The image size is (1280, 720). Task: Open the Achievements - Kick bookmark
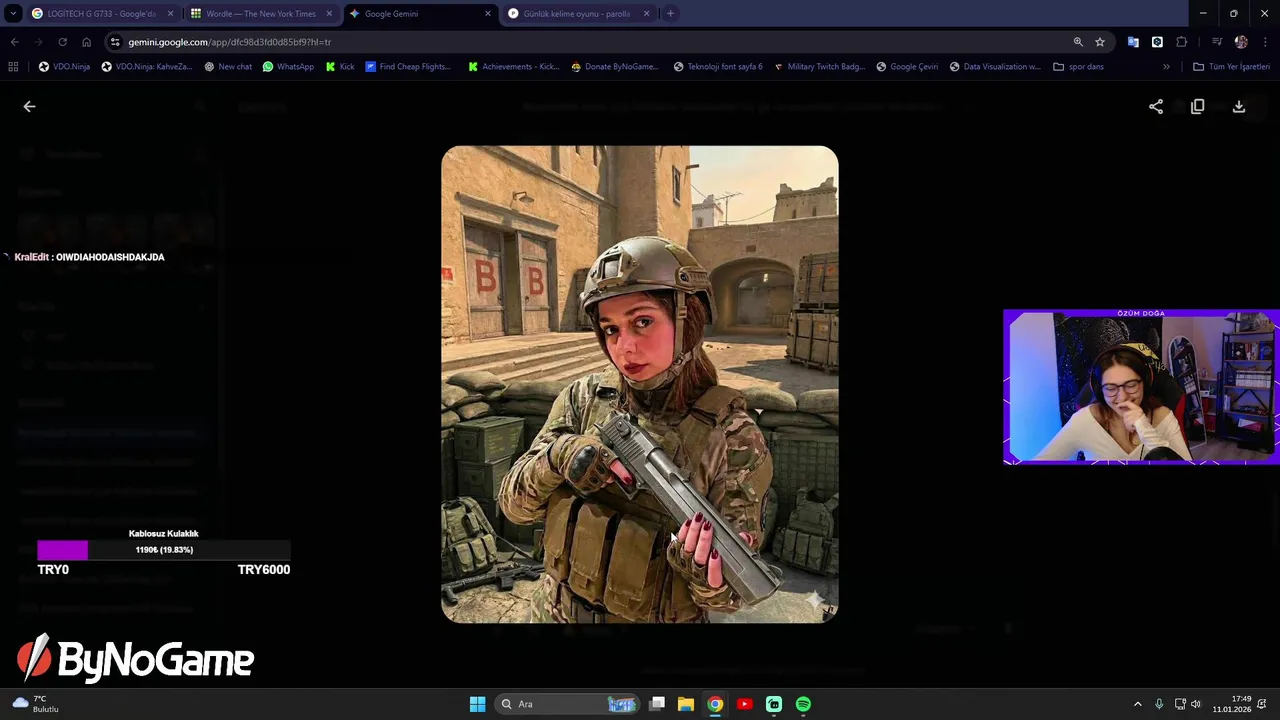[x=514, y=67]
